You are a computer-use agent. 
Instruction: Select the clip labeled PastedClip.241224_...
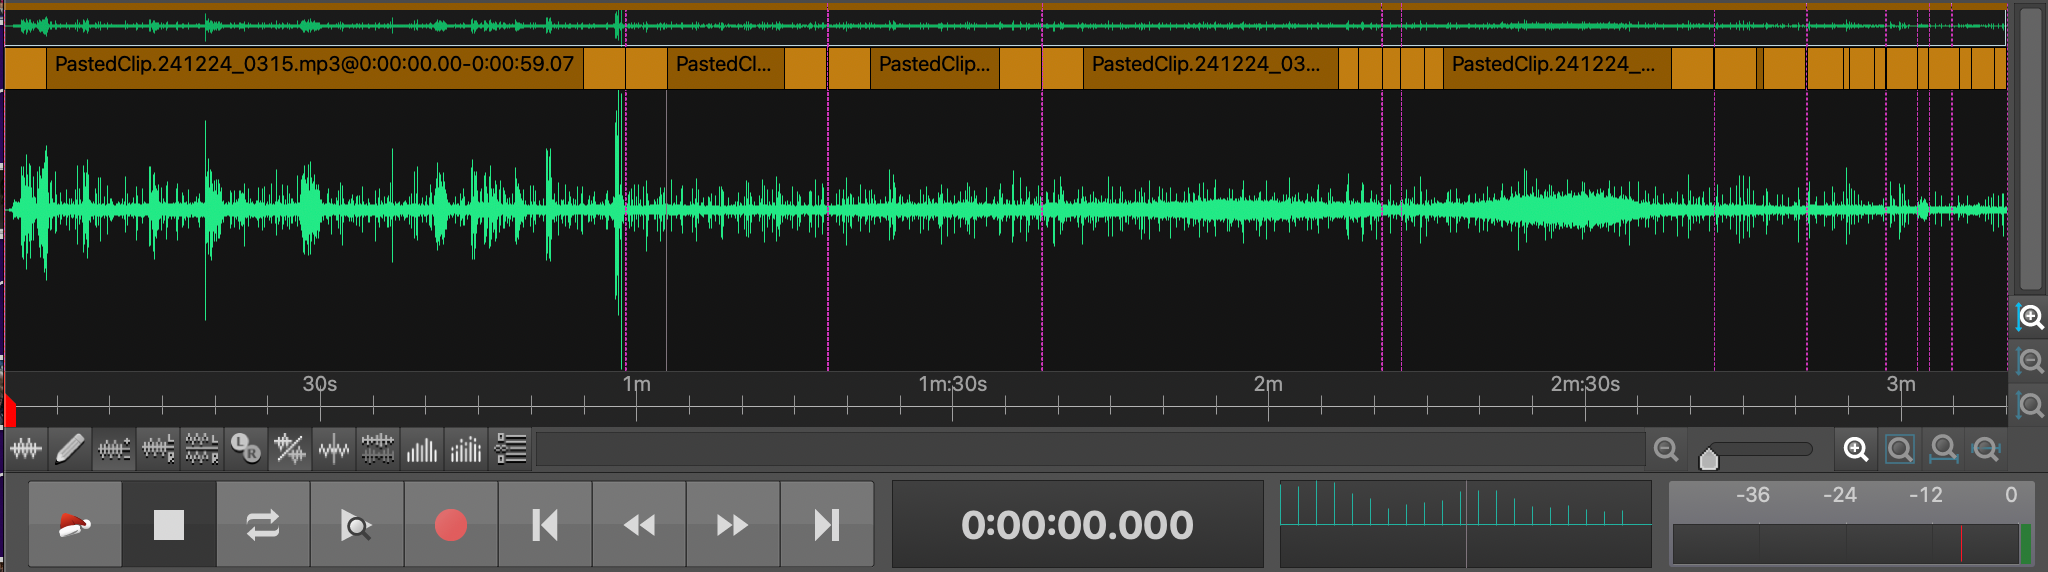click(x=1557, y=66)
